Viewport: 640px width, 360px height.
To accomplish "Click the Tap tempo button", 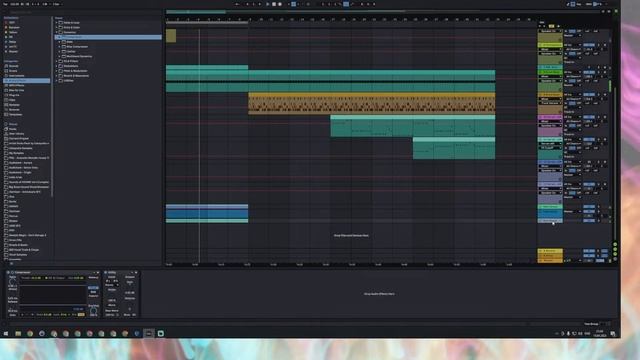I will click(5, 4).
